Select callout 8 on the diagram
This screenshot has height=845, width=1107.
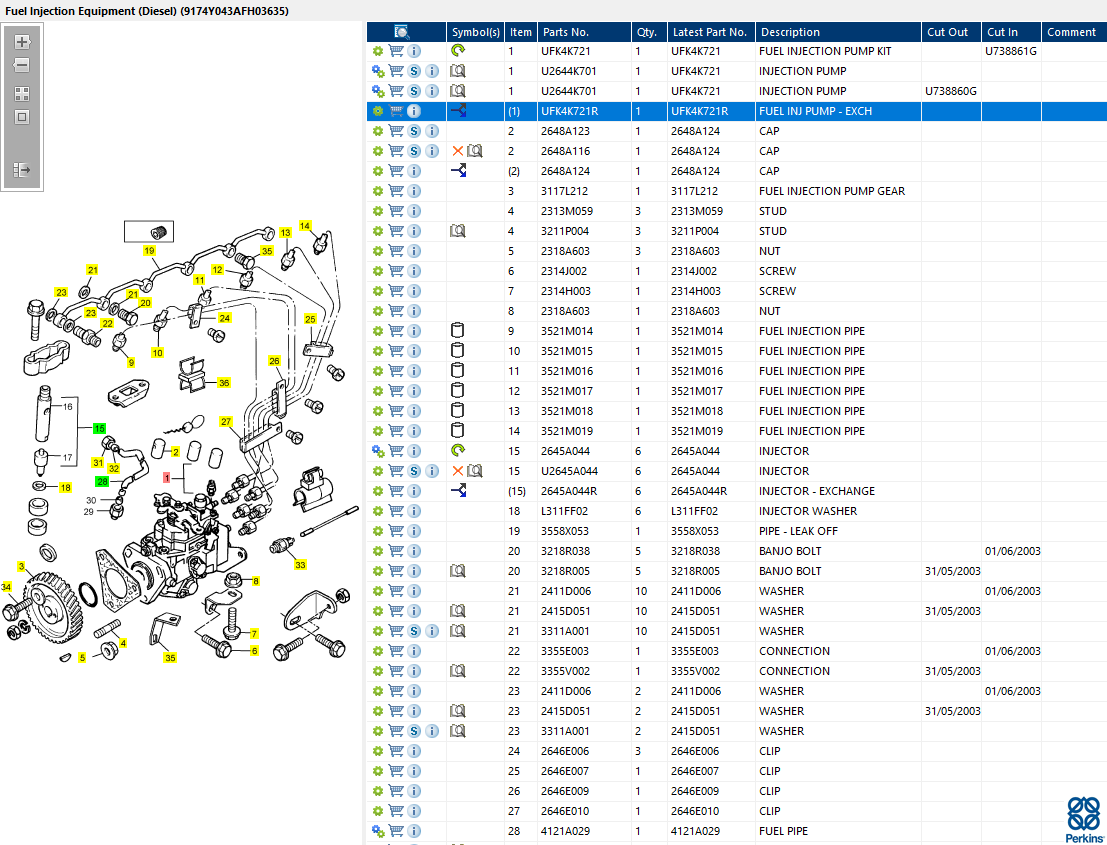tap(256, 581)
